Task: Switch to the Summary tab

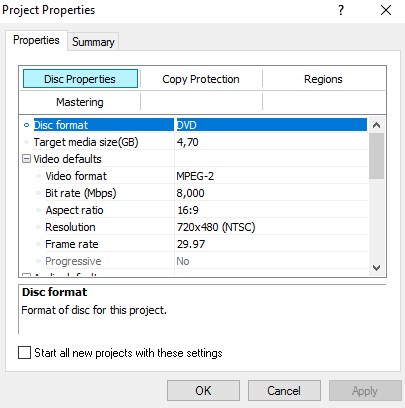Action: click(x=93, y=42)
